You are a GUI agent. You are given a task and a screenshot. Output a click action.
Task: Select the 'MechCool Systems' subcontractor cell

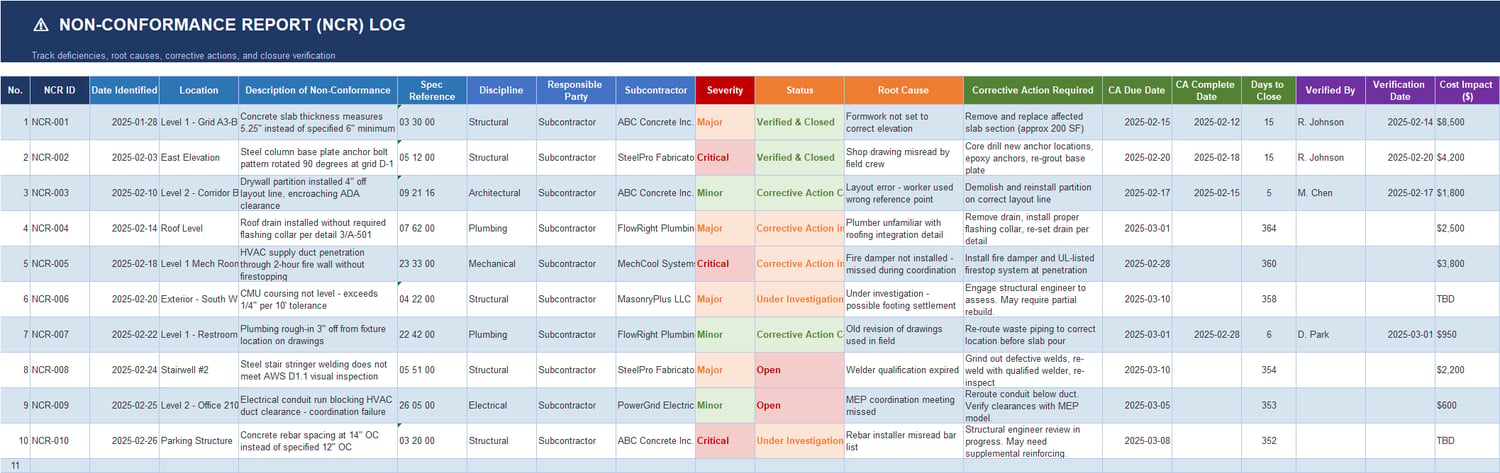(656, 264)
